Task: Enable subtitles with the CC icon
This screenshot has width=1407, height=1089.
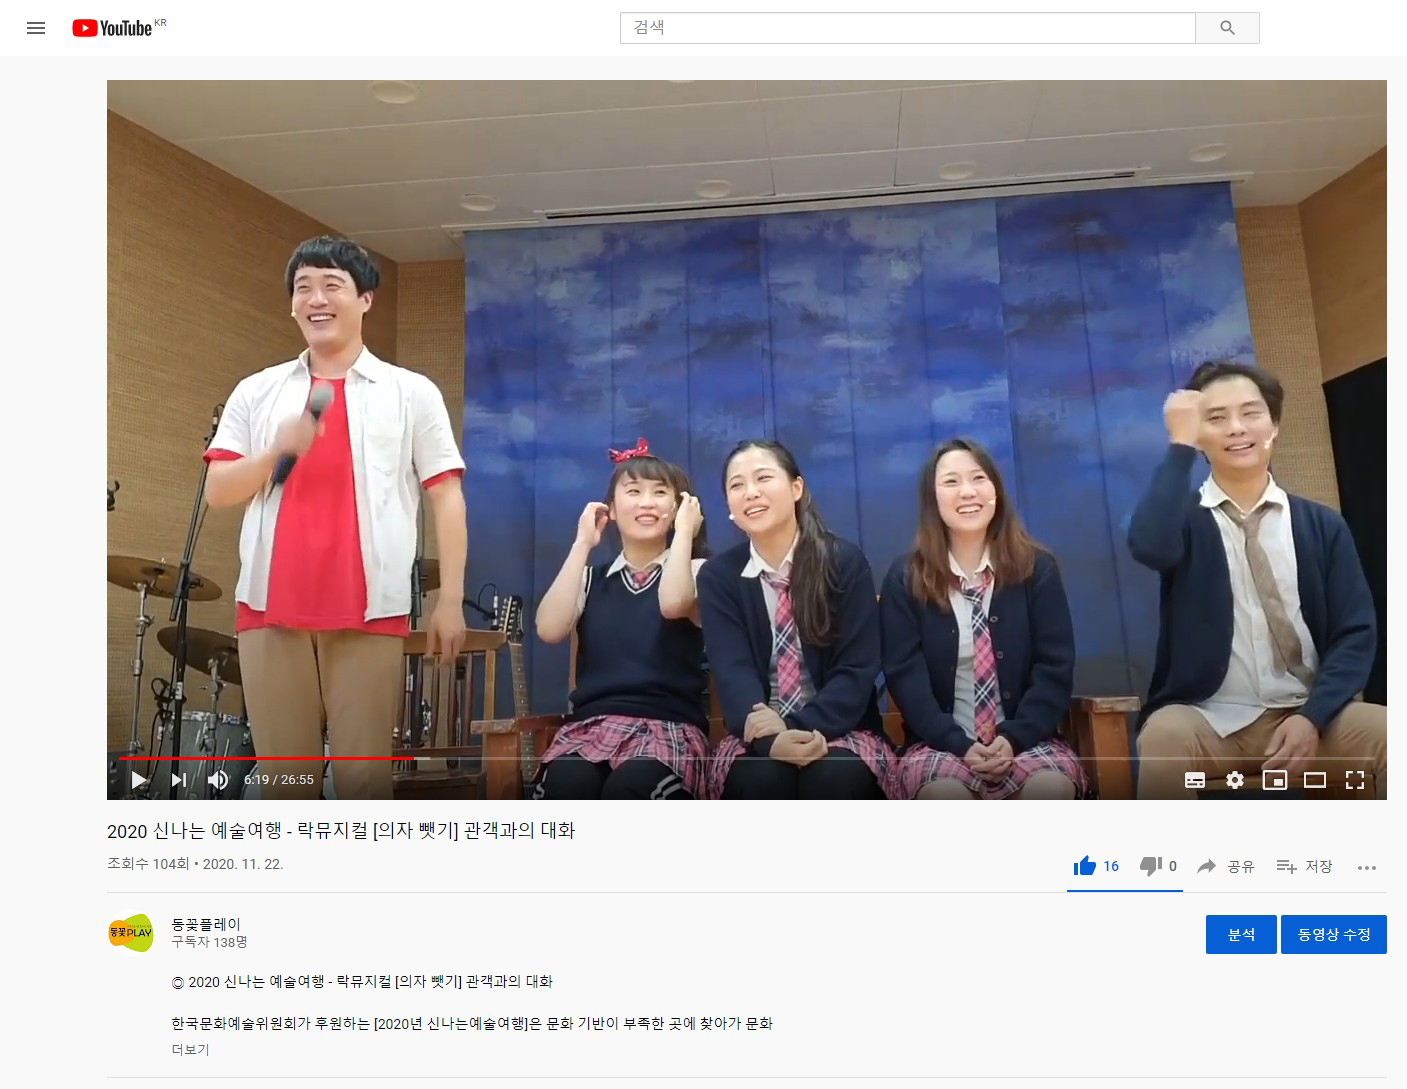Action: click(1195, 780)
